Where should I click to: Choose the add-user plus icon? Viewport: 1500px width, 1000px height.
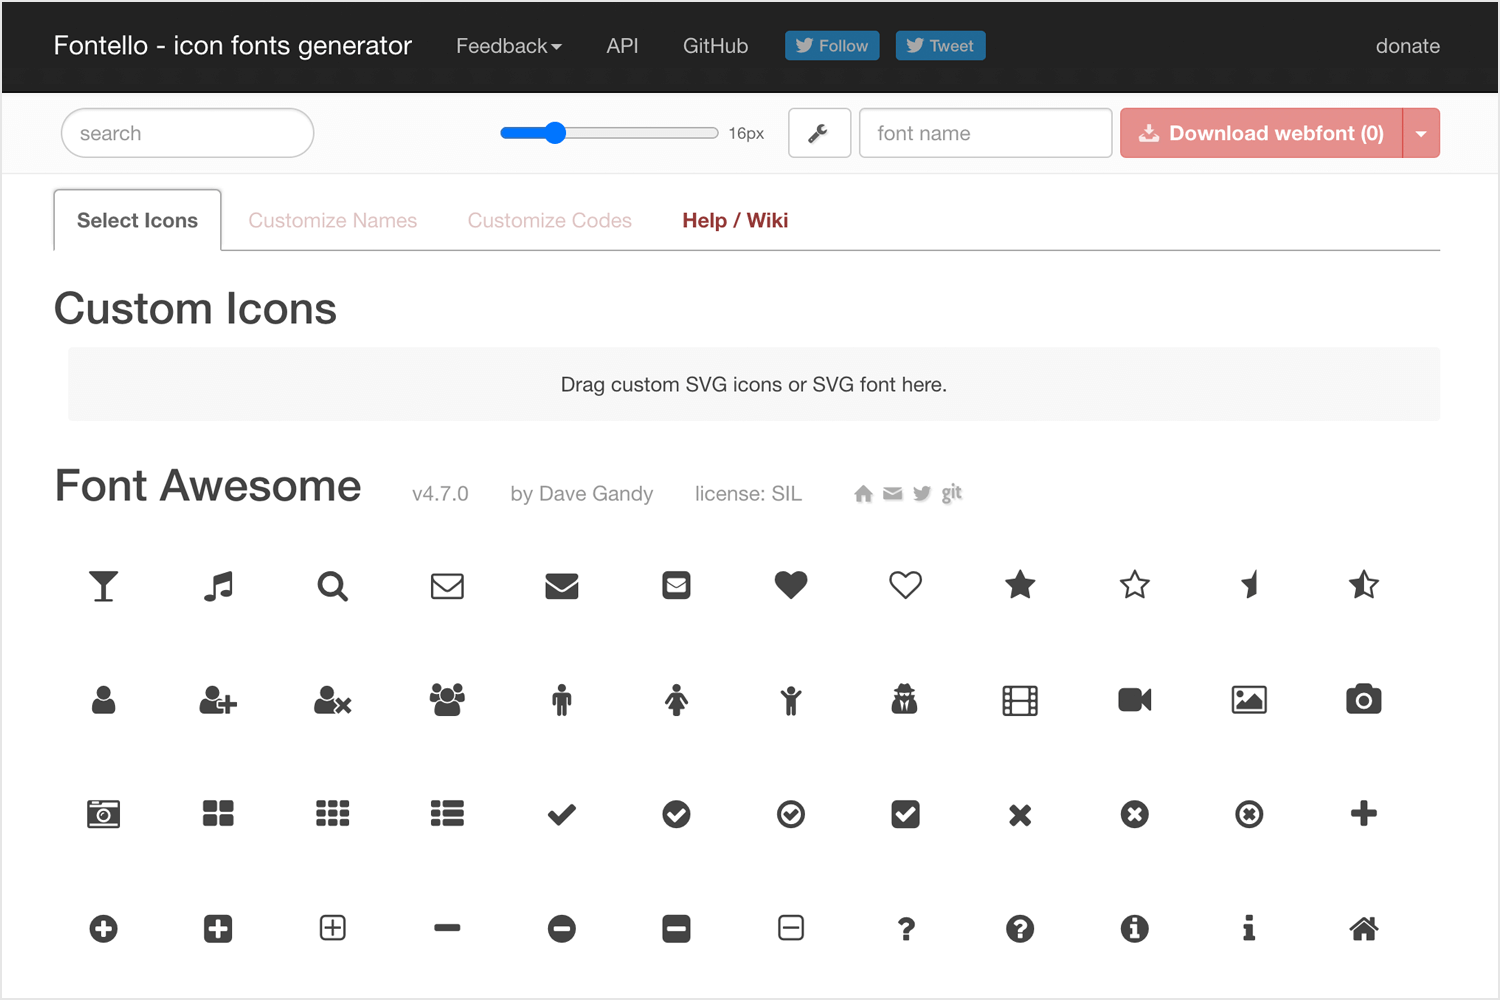click(218, 700)
